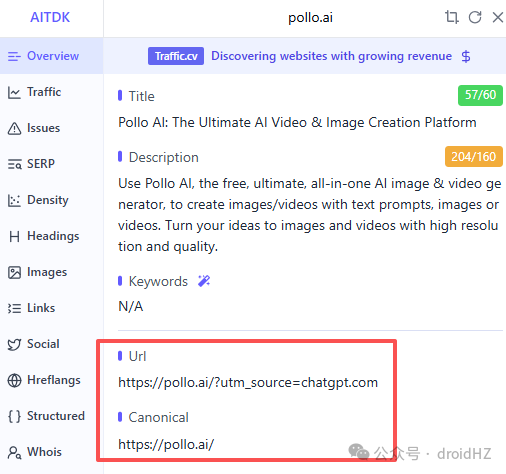Viewport: 506px width, 474px height.
Task: Click the AITDK logo text
Action: point(50,17)
